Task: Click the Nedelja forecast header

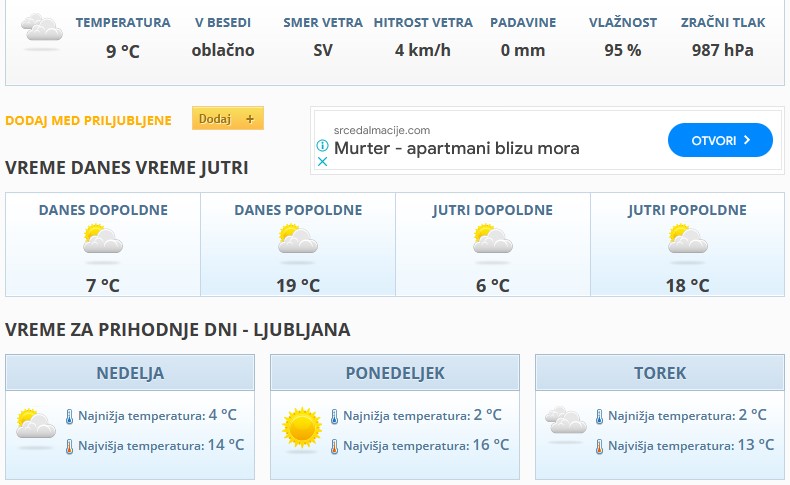Action: tap(130, 373)
